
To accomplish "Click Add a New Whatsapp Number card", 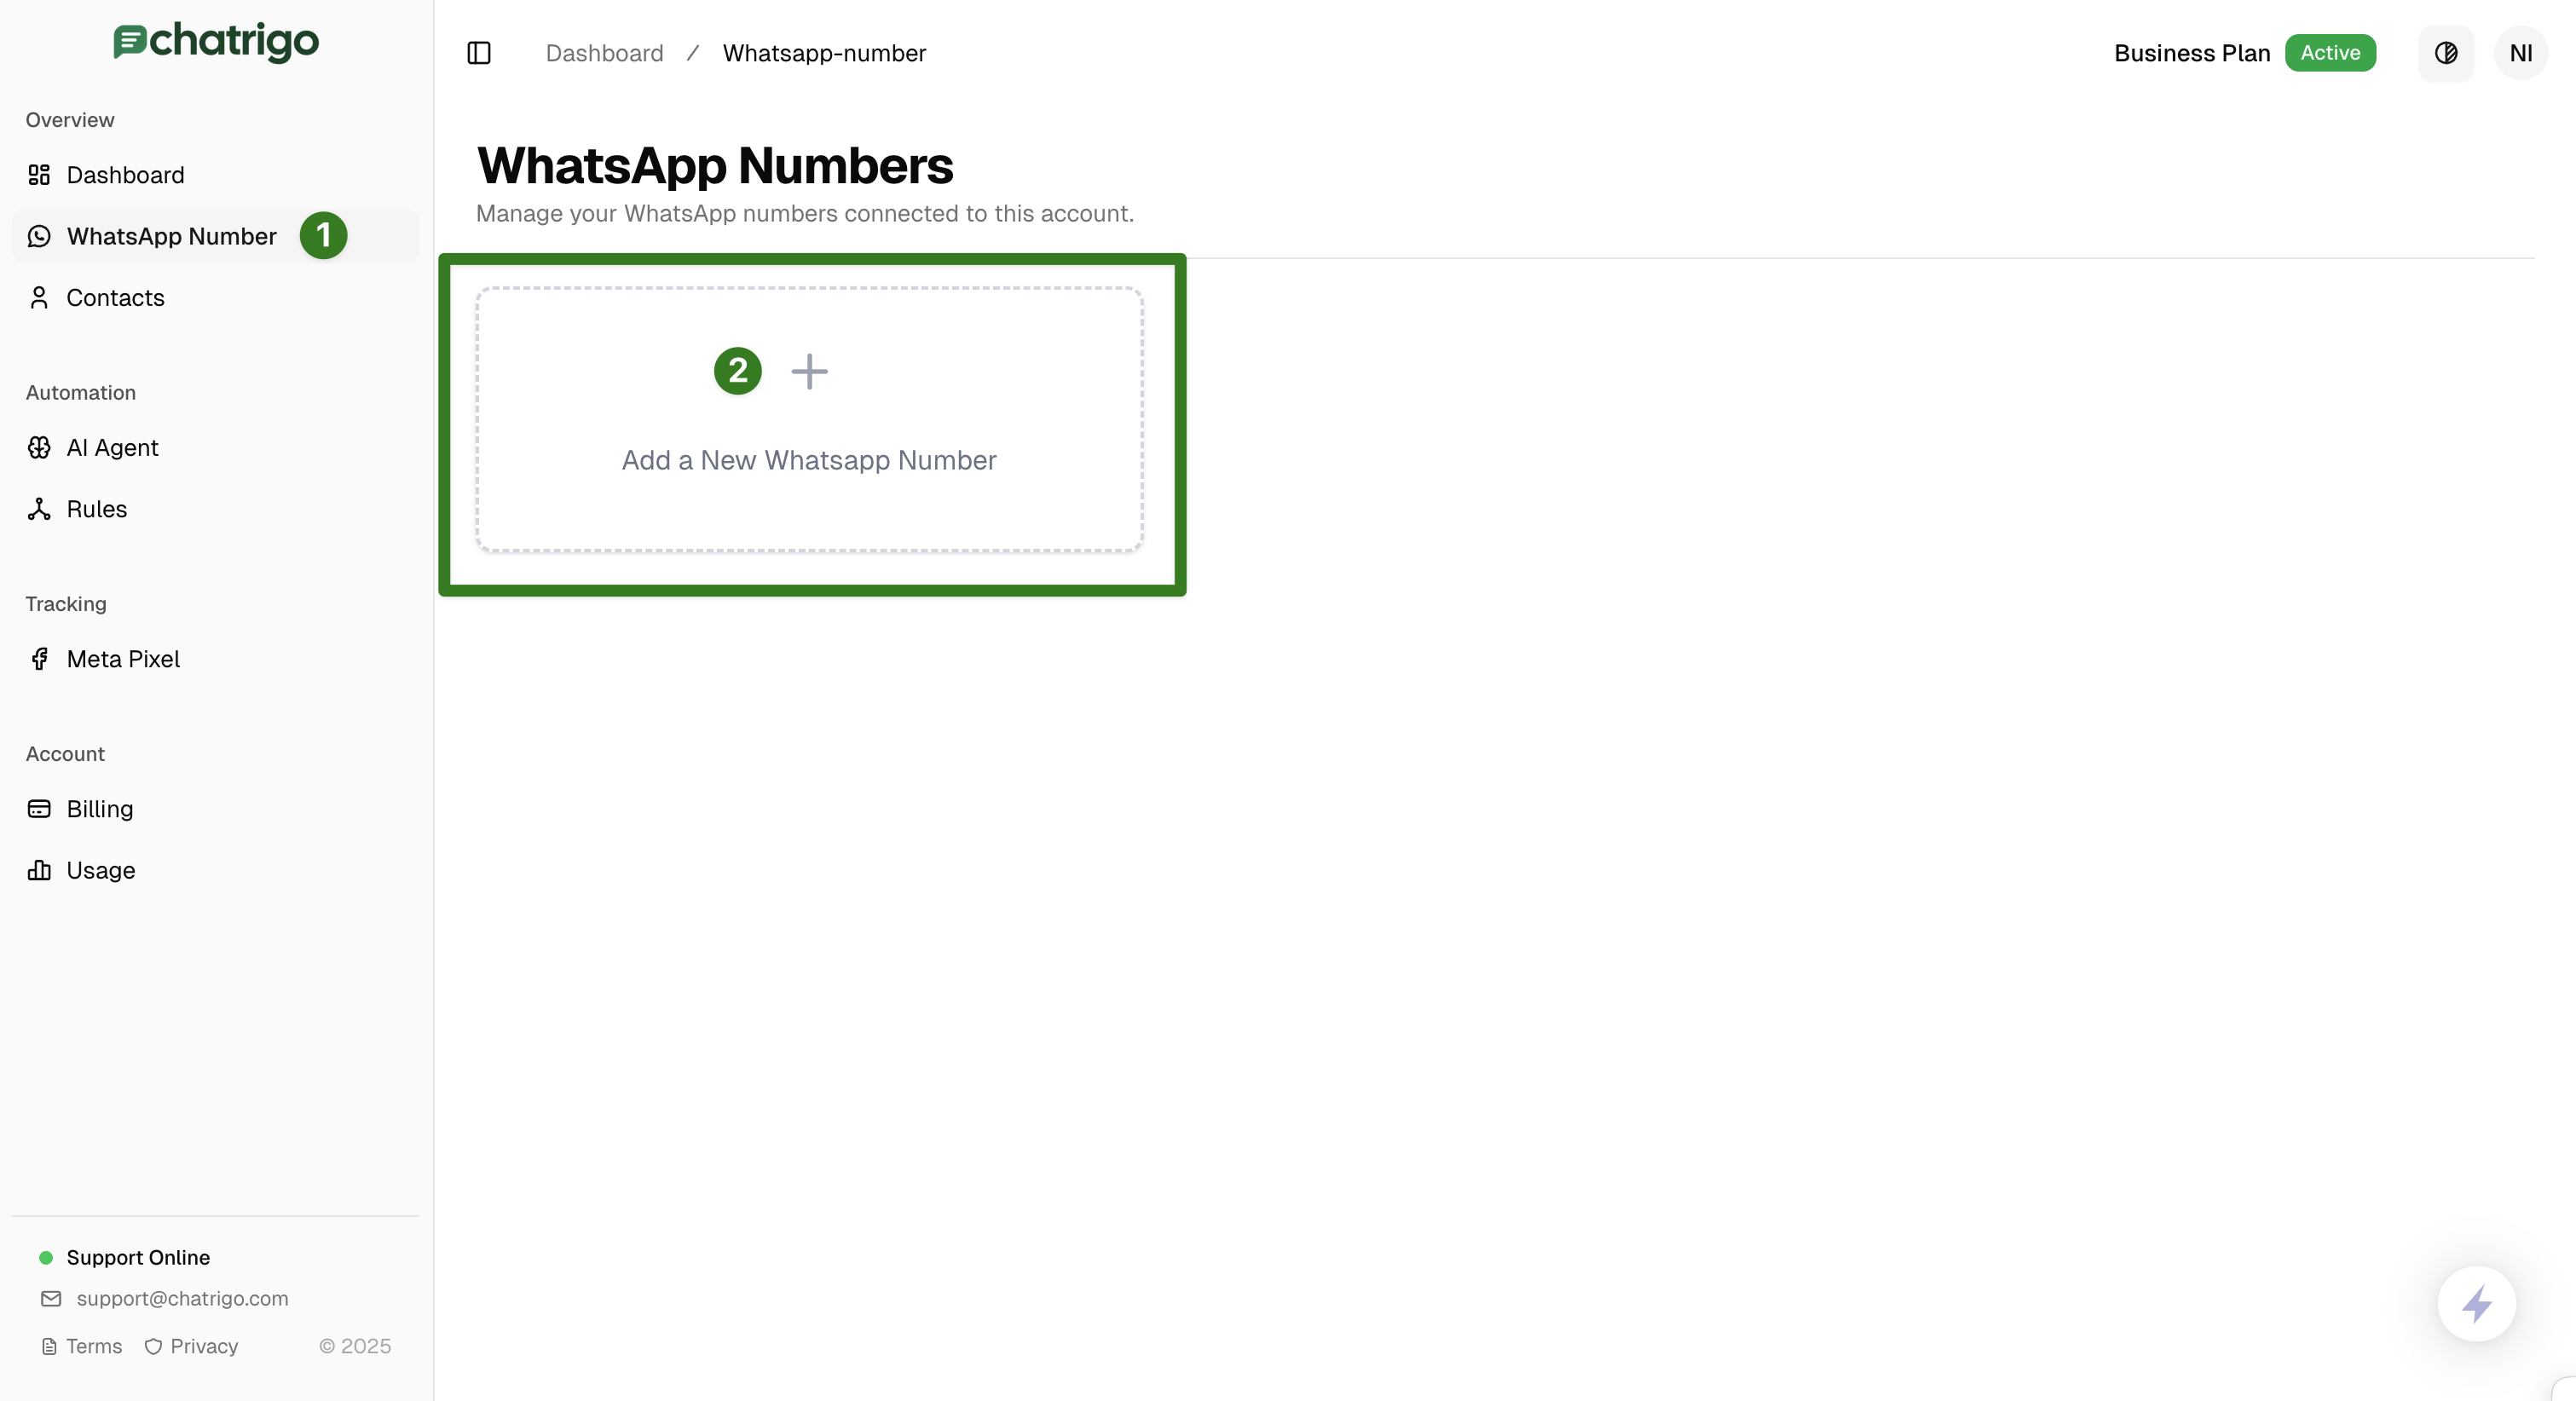I will tap(809, 460).
